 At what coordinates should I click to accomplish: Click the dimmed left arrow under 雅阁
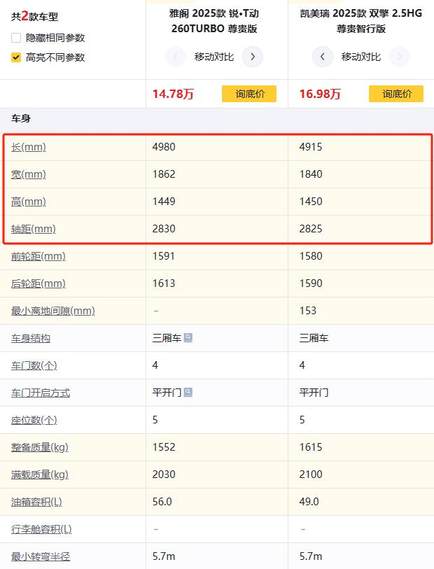point(176,57)
